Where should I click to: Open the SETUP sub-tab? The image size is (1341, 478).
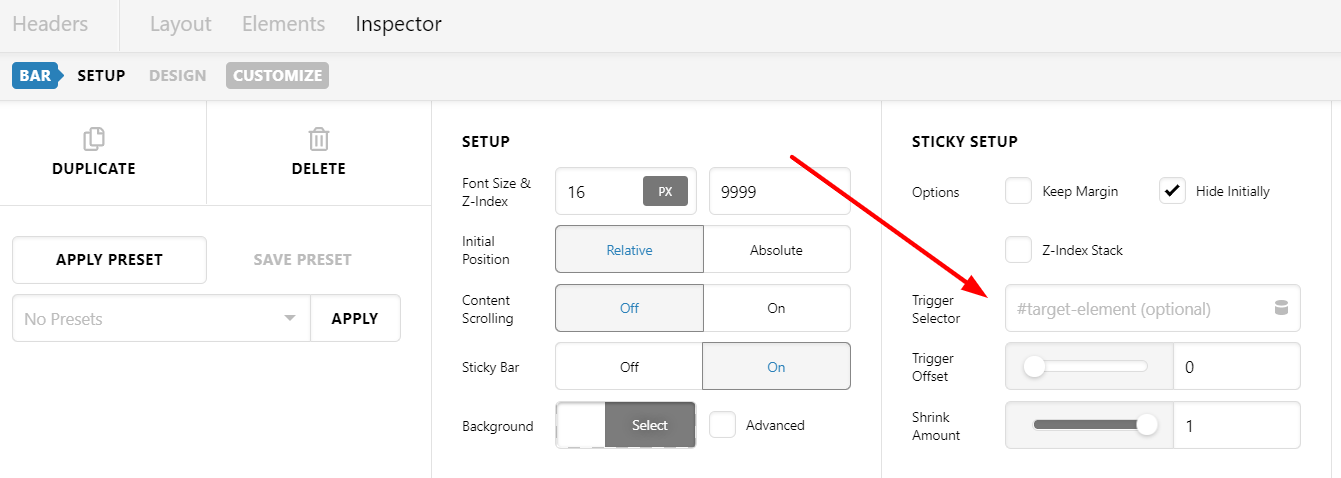point(101,75)
